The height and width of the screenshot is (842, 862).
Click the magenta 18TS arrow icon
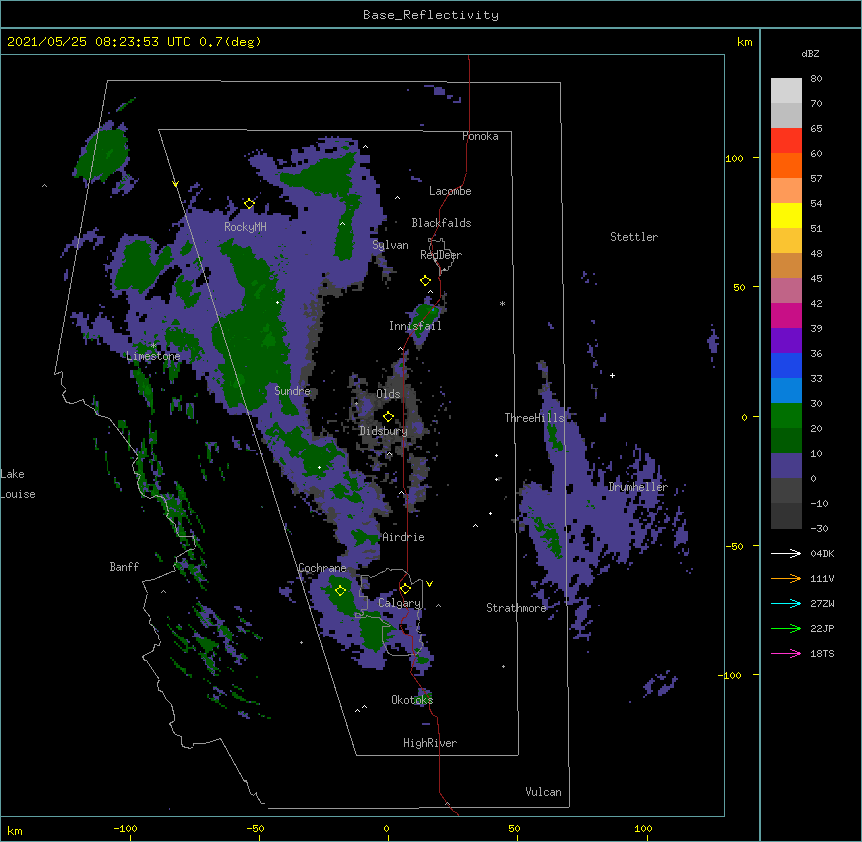[786, 653]
